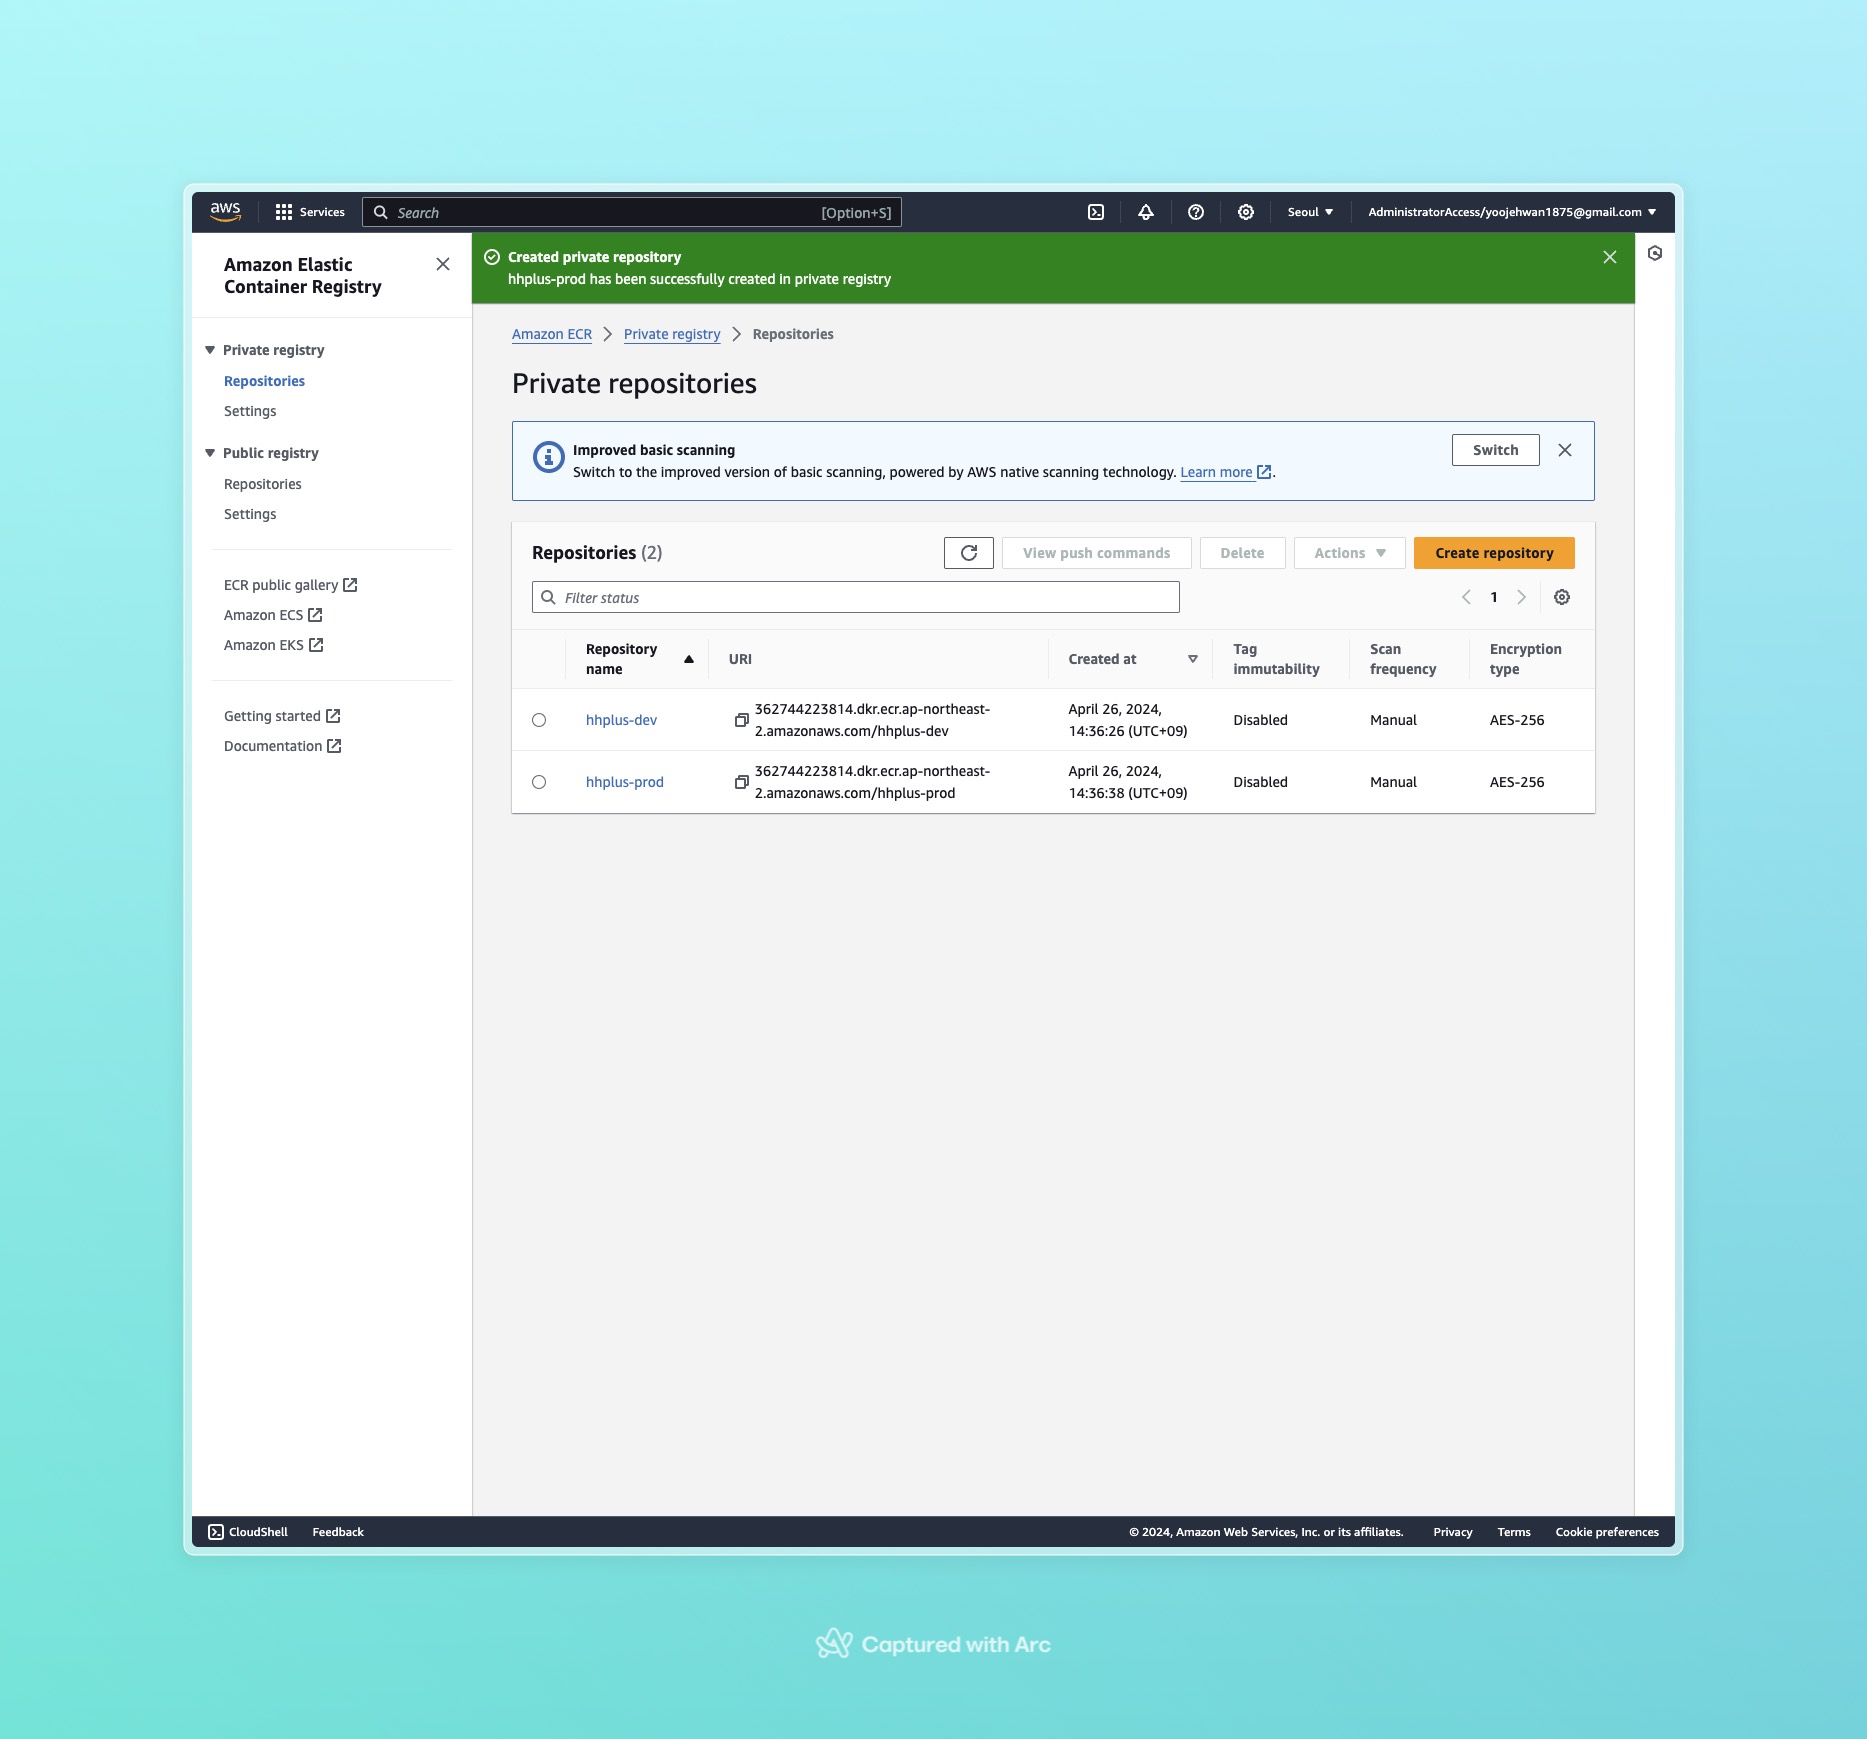Open Getting started link
Viewport: 1867px width, 1739px height.
282,716
